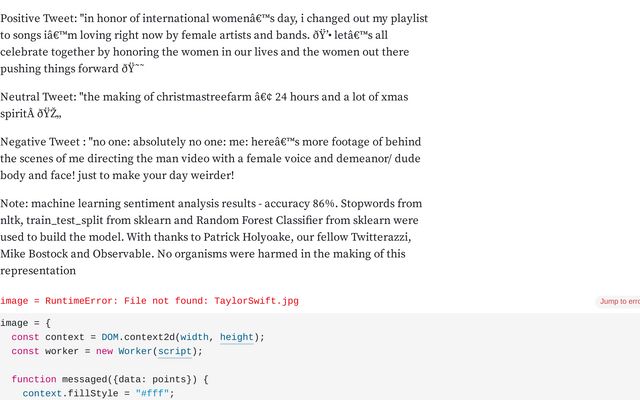640x400 pixels.
Task: Click the DOM token in code cell
Action: click(110, 337)
